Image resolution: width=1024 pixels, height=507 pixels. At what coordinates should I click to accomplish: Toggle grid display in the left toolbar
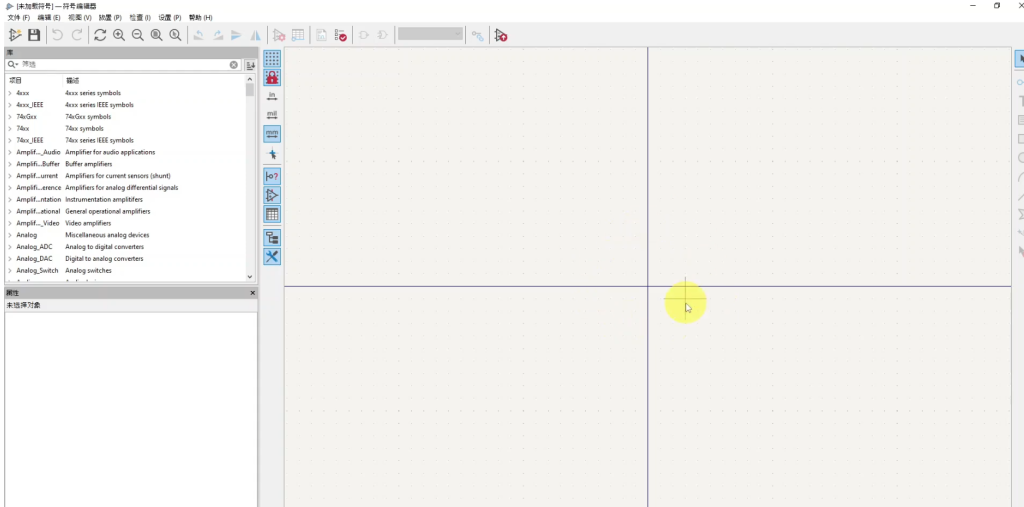[272, 59]
